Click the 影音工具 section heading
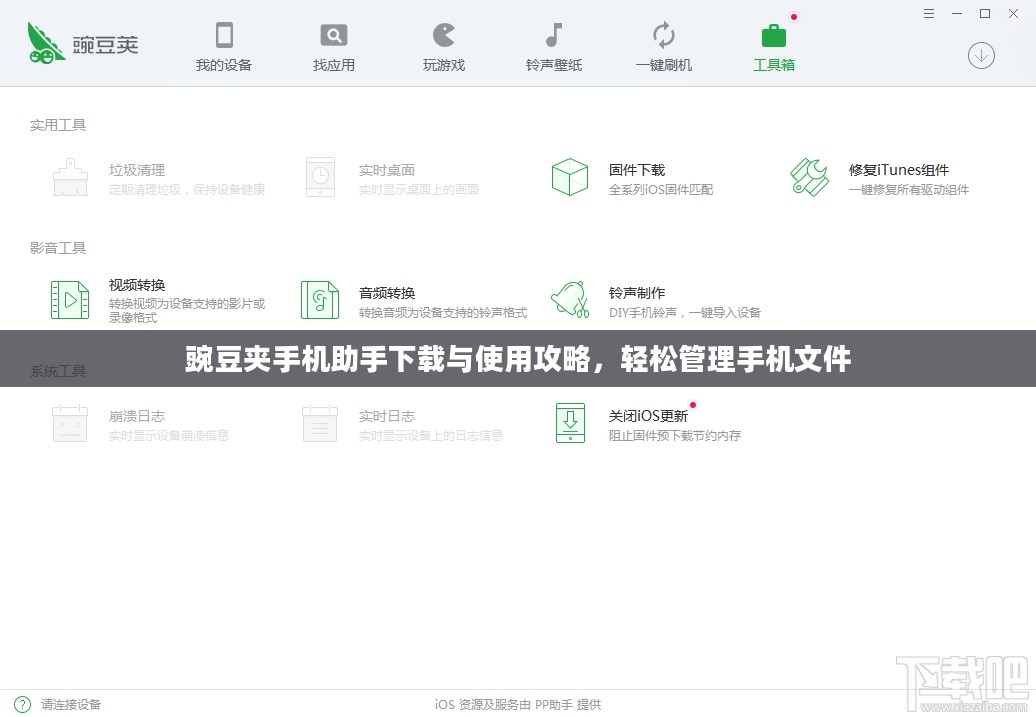This screenshot has height=717, width=1036. [57, 248]
